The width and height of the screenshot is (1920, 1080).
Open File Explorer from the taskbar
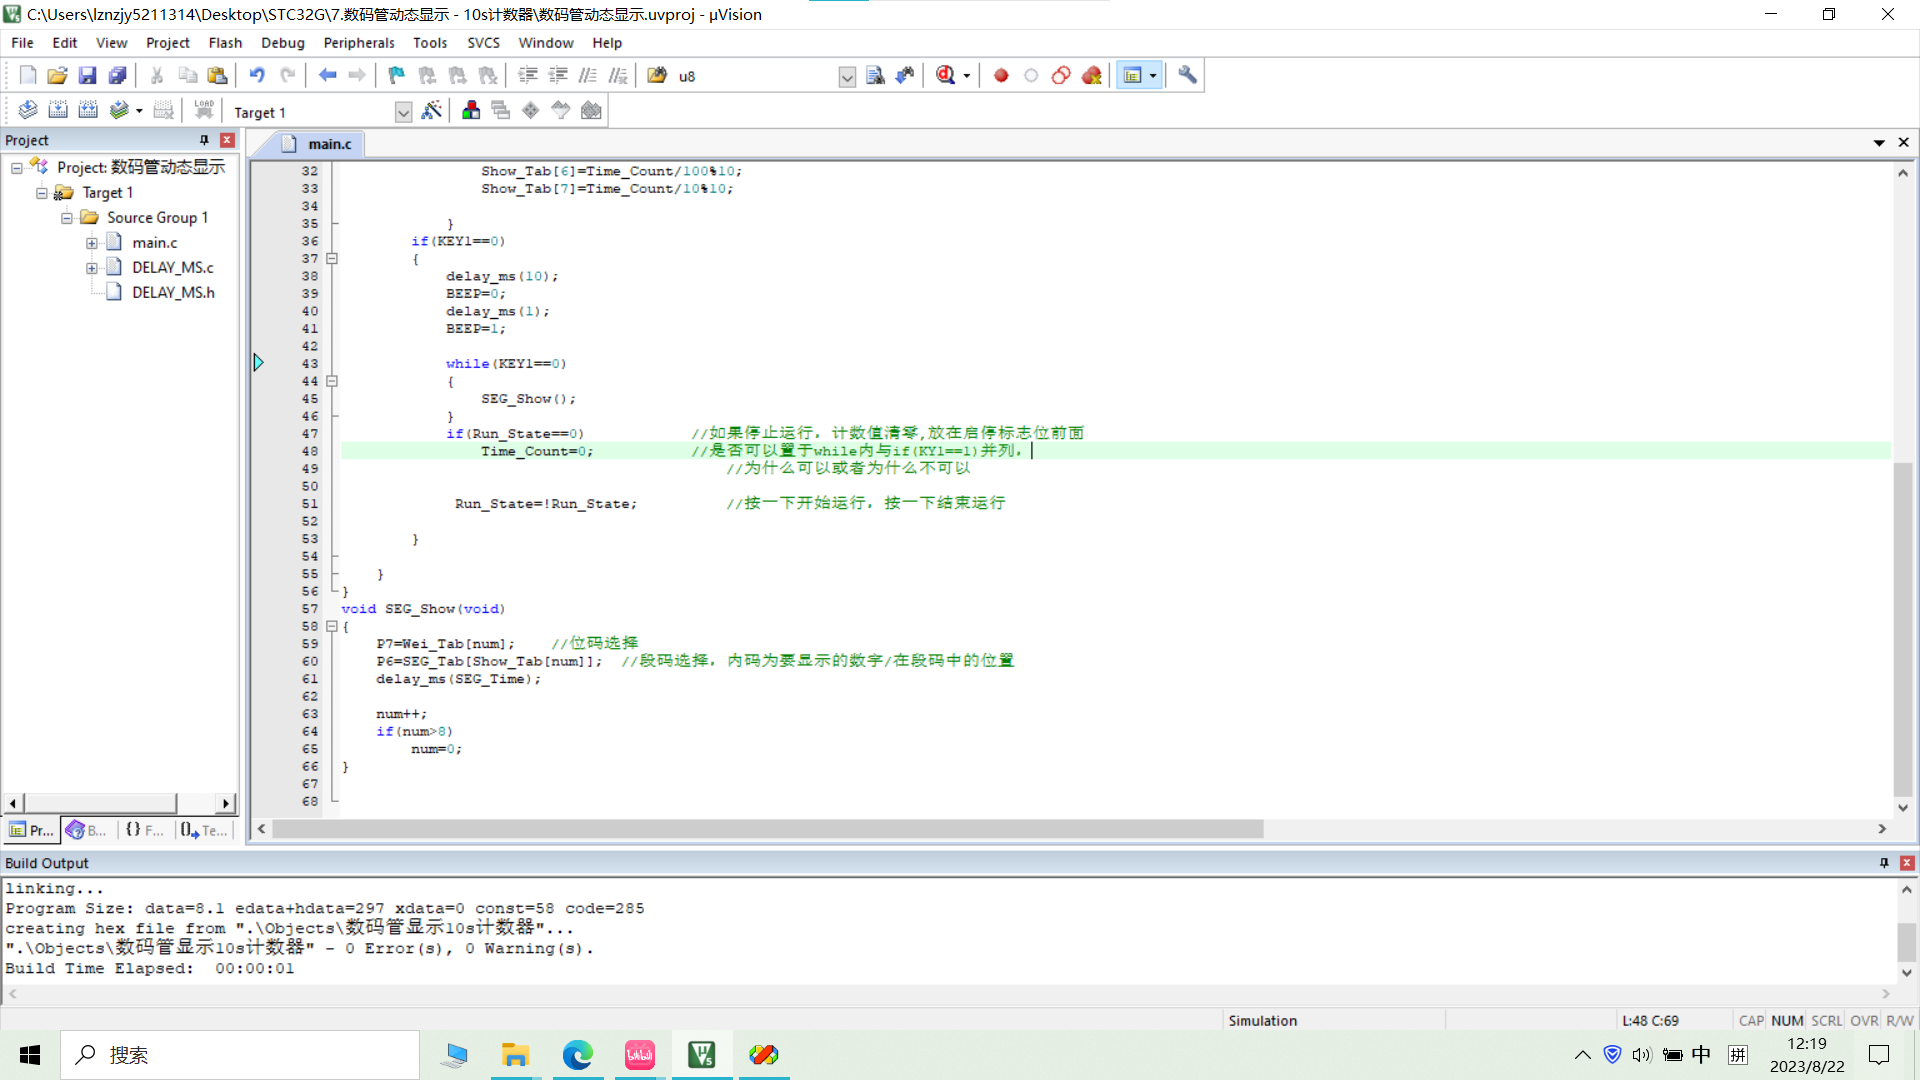[515, 1055]
